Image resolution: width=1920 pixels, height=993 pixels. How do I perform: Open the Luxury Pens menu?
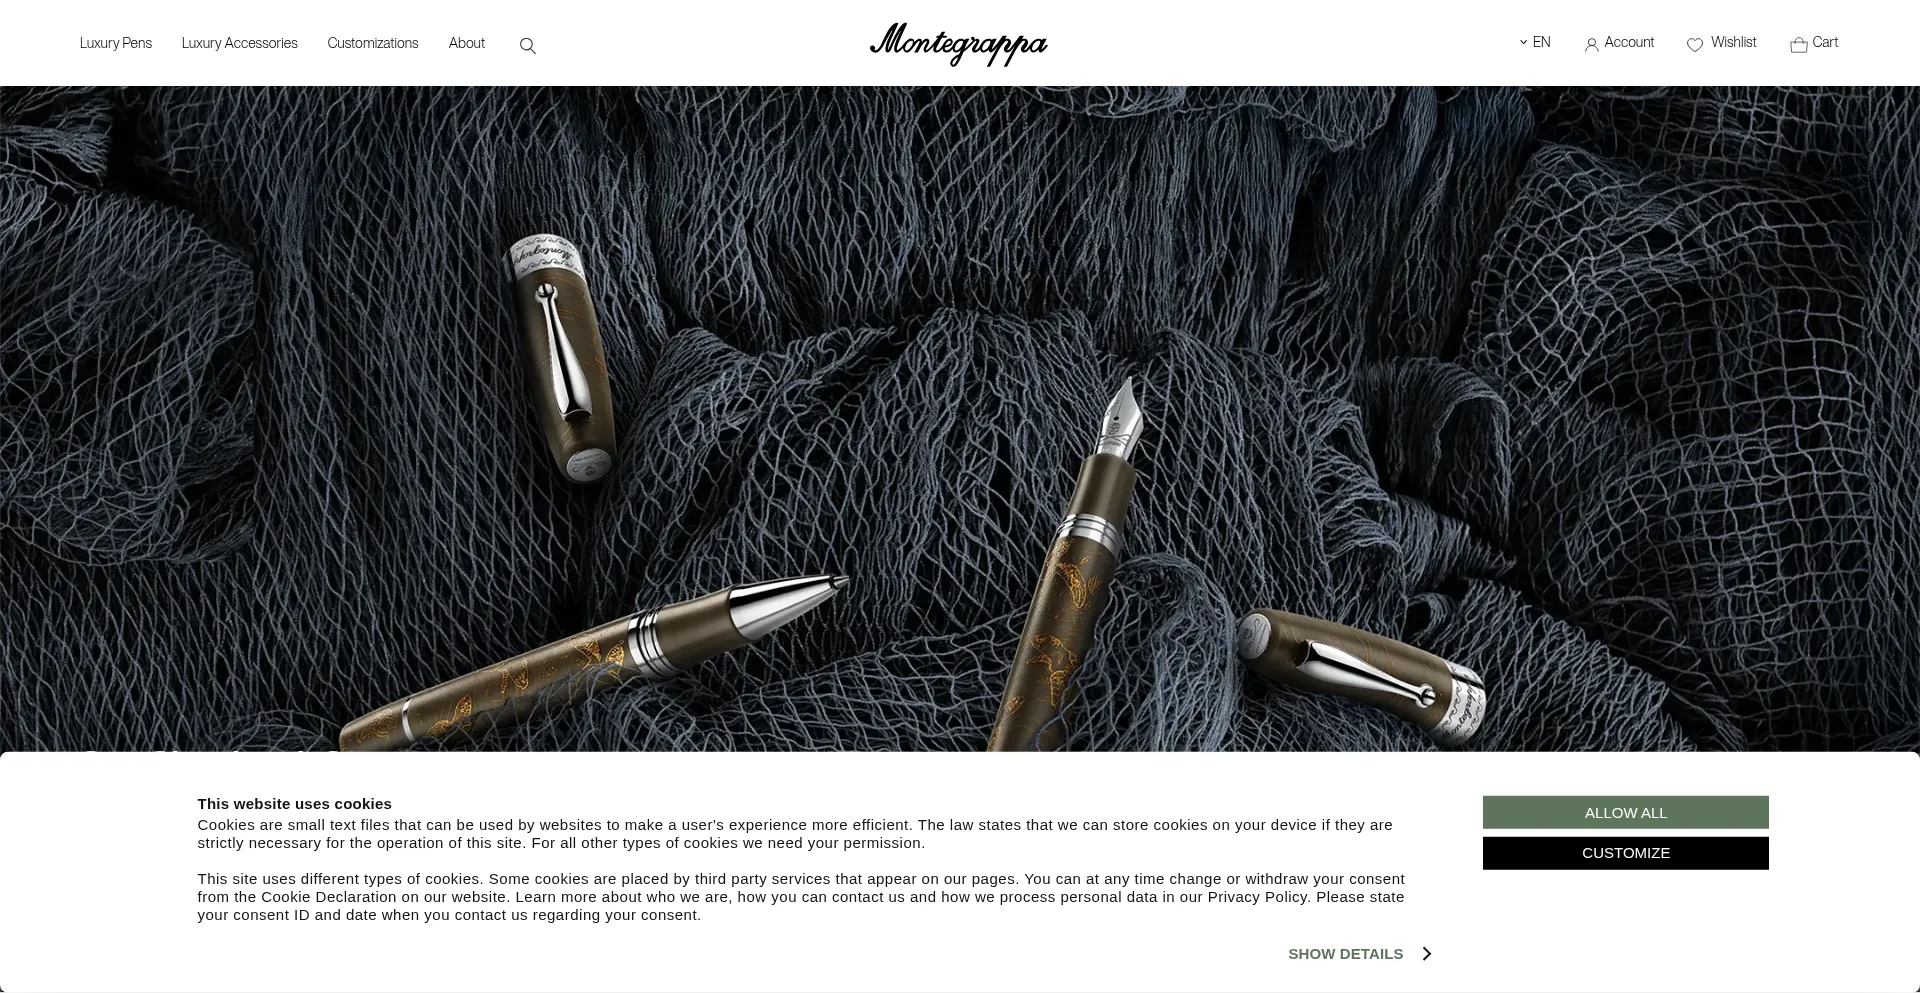point(116,43)
